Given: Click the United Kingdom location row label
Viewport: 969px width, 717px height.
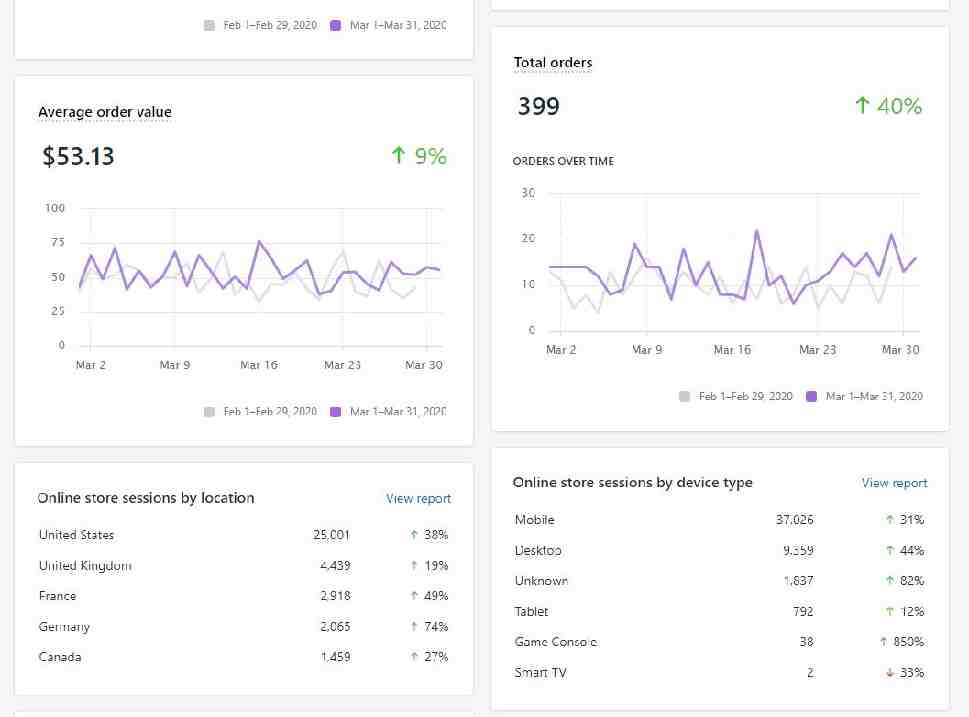Looking at the screenshot, I should click(x=85, y=566).
